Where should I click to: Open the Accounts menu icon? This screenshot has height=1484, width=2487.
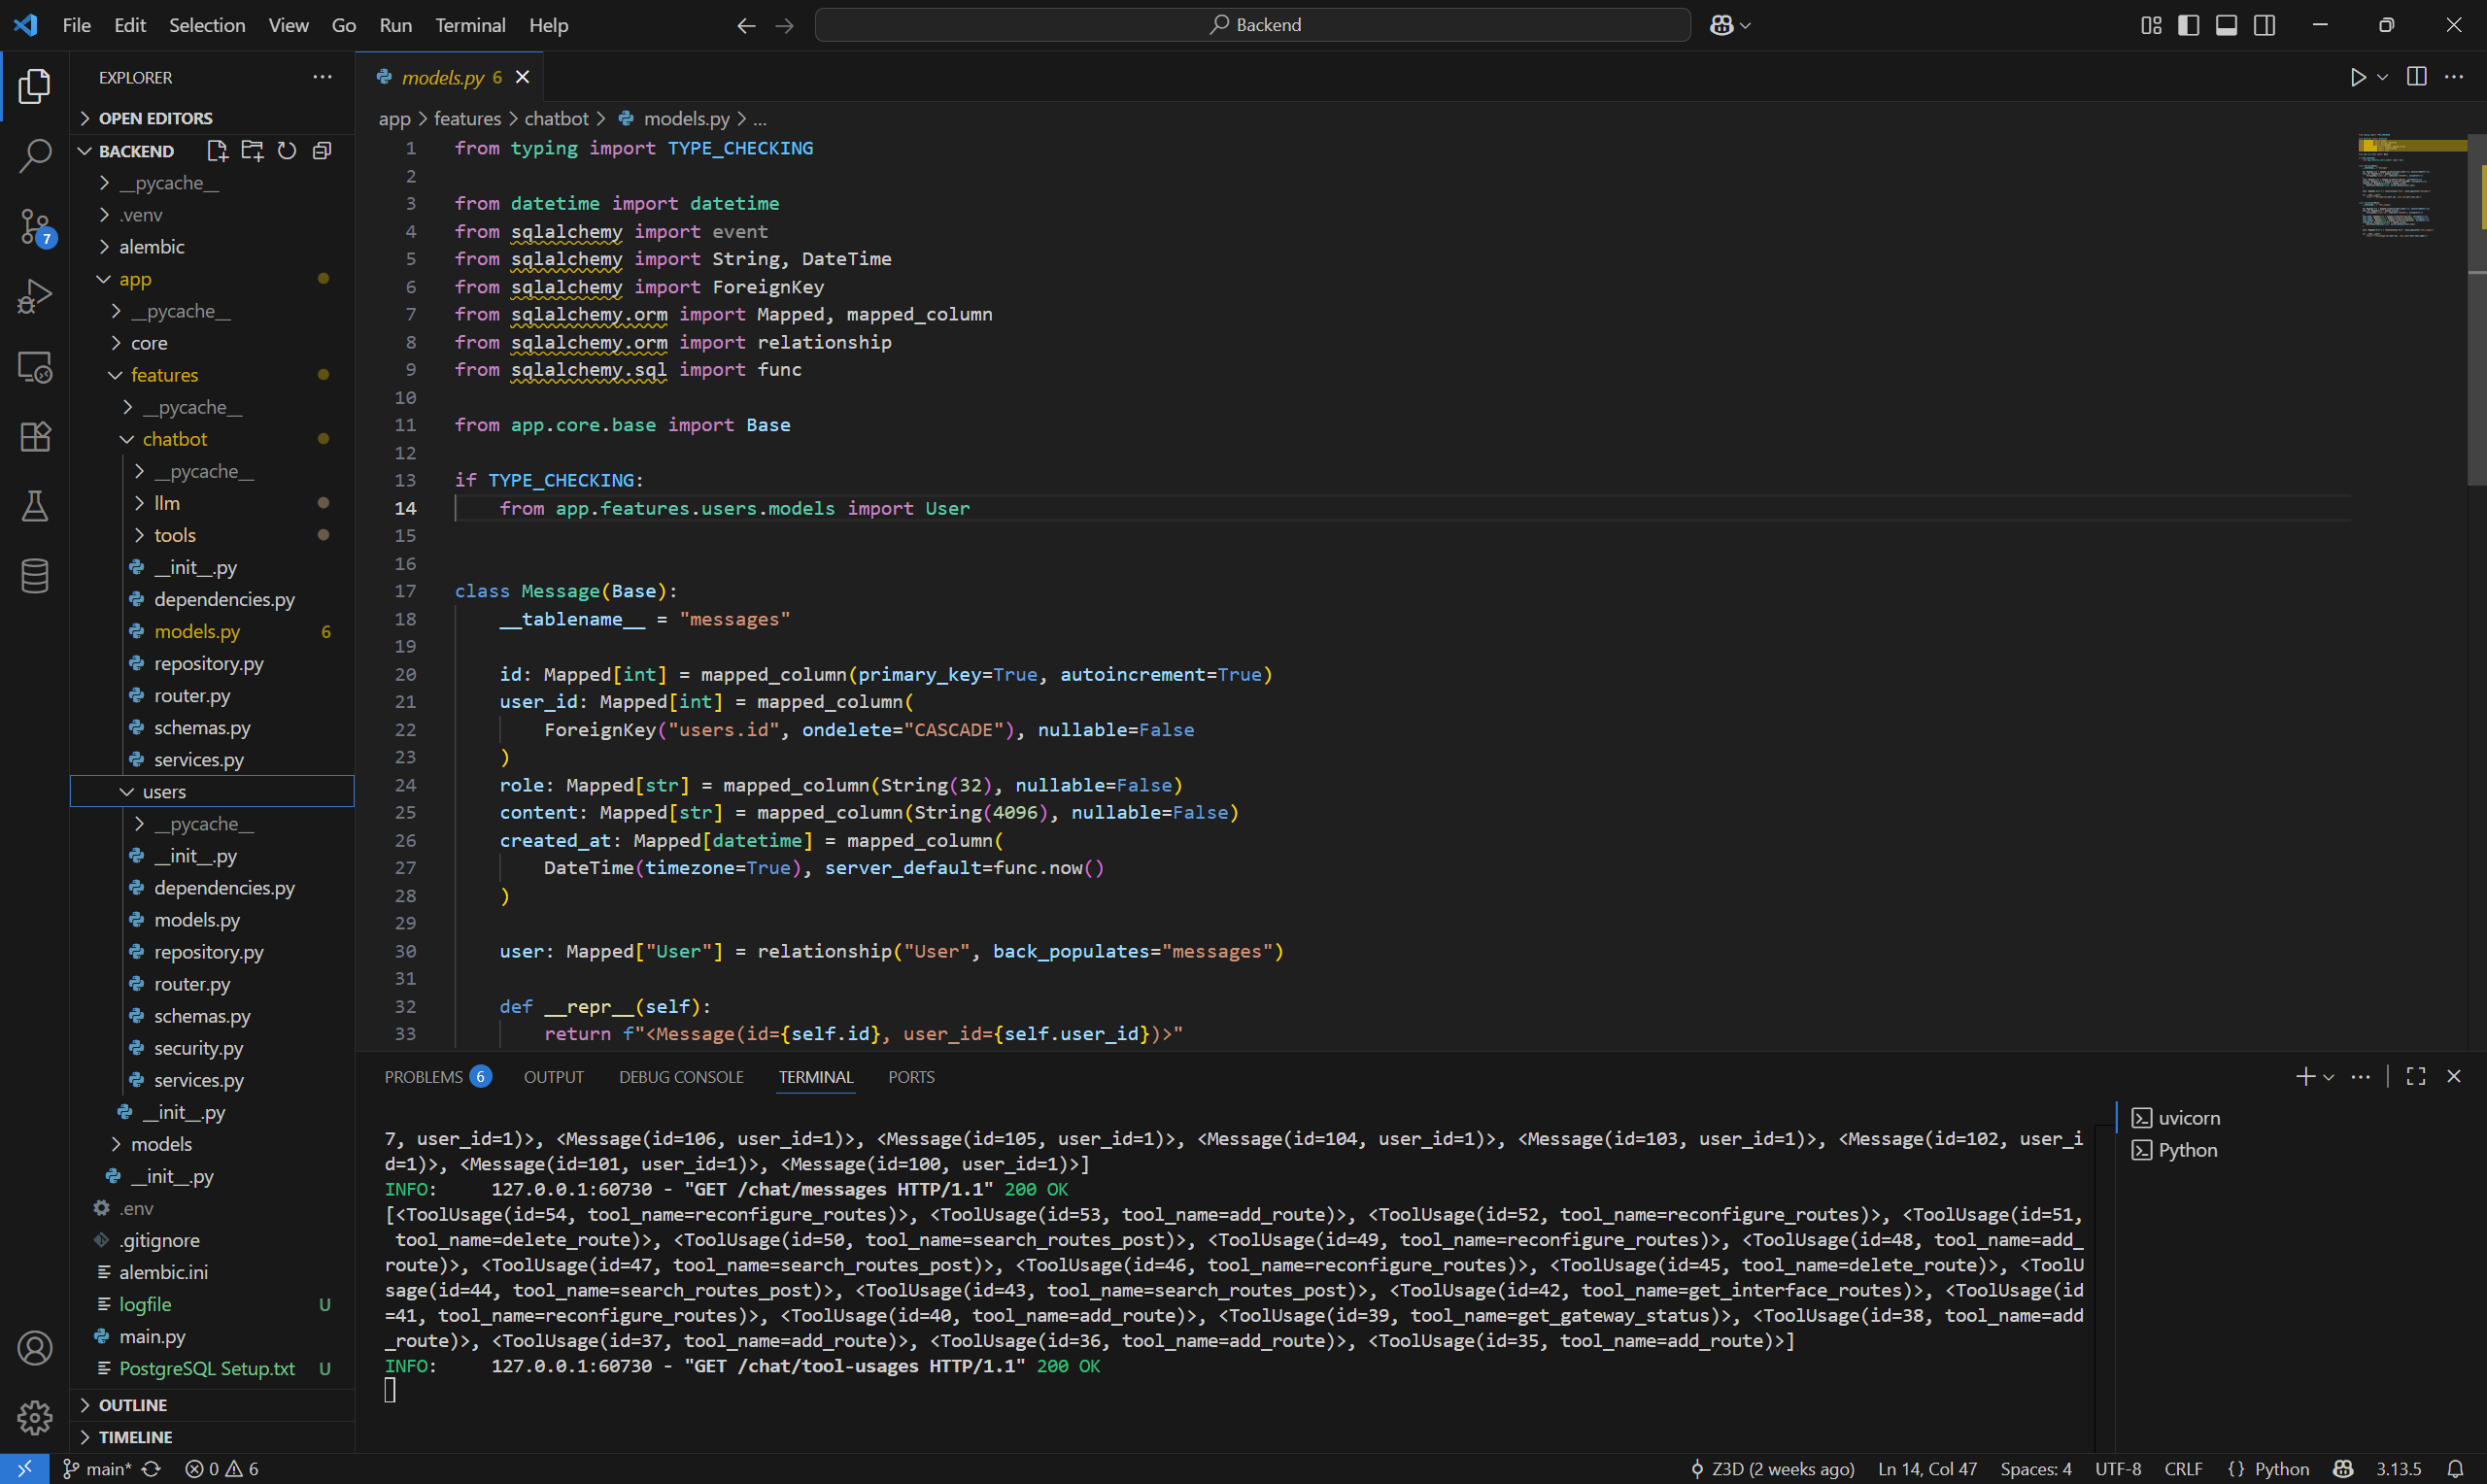tap(35, 1348)
